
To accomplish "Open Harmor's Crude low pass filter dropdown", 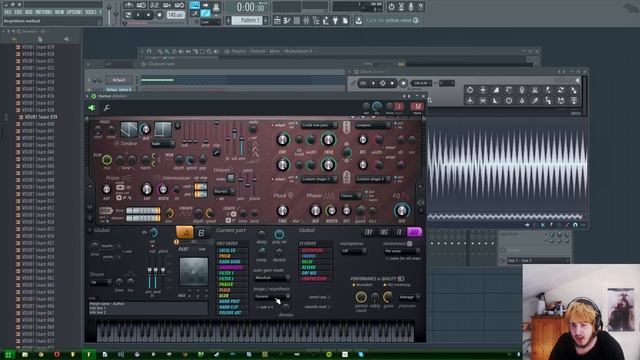I will [320, 125].
